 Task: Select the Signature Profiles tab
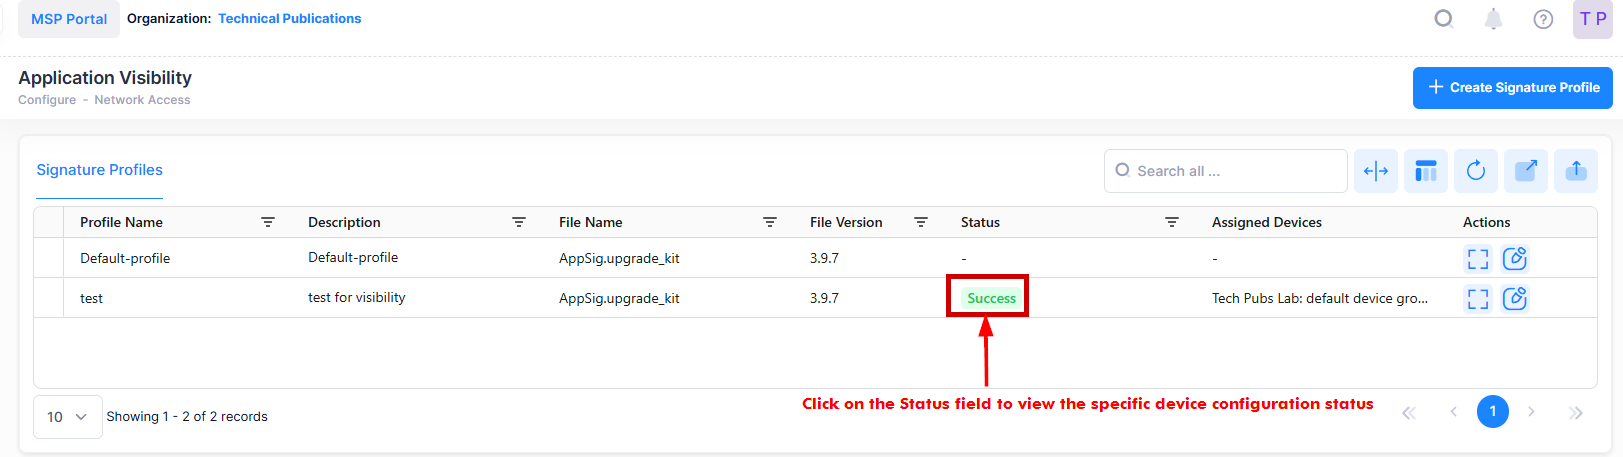point(99,170)
